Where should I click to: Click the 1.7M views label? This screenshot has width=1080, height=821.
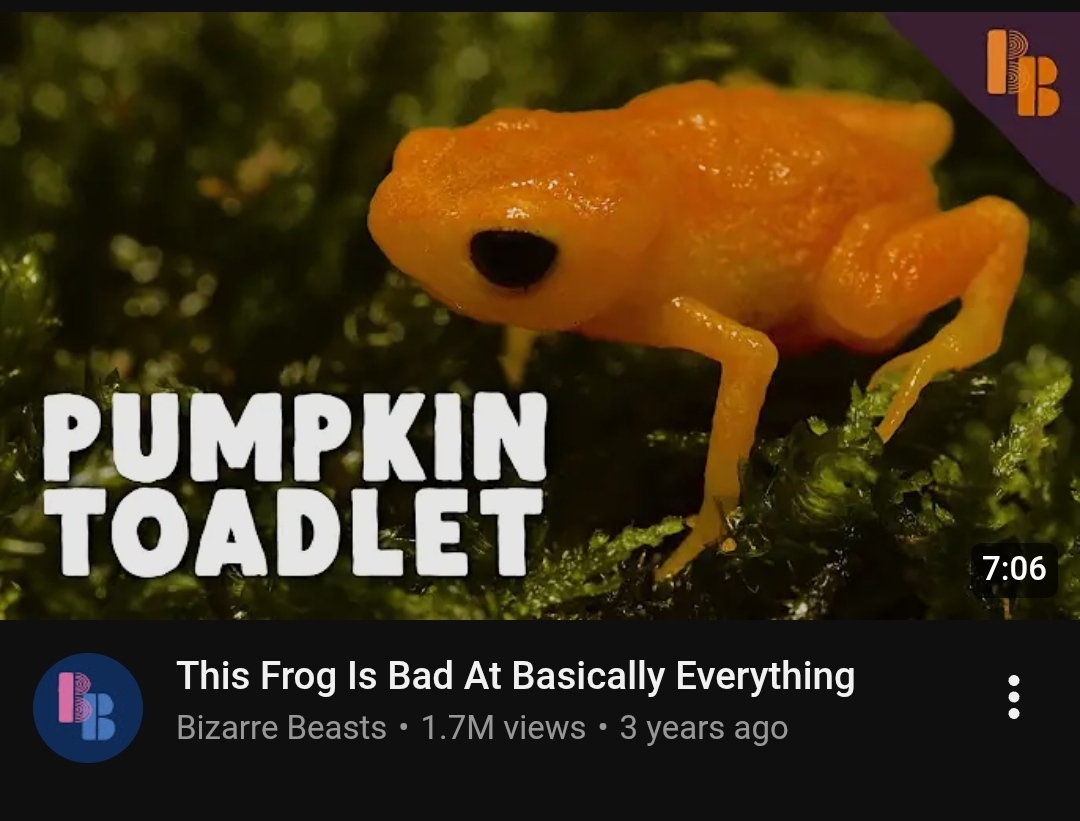click(x=503, y=728)
